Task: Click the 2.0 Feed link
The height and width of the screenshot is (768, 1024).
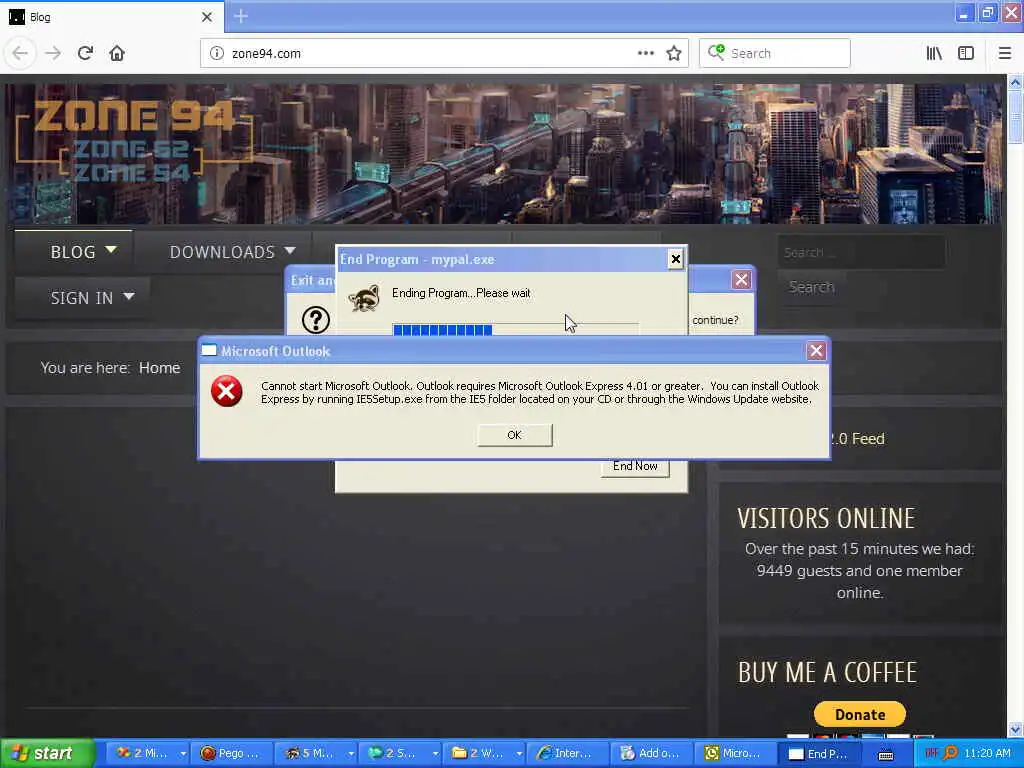Action: tap(858, 439)
